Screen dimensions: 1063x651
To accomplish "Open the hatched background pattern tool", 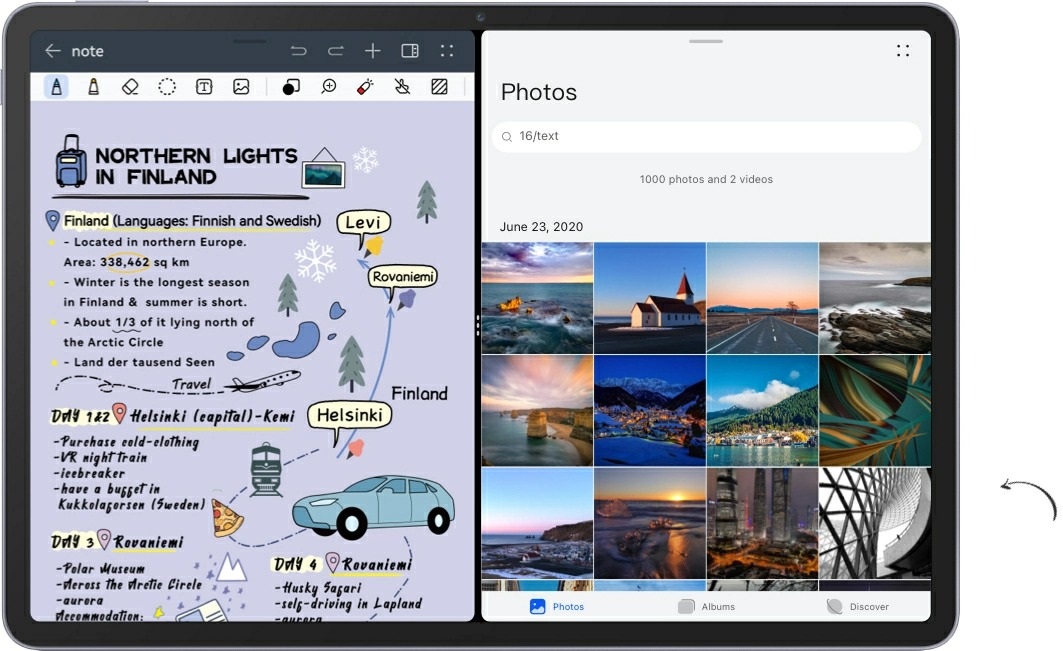I will click(439, 87).
